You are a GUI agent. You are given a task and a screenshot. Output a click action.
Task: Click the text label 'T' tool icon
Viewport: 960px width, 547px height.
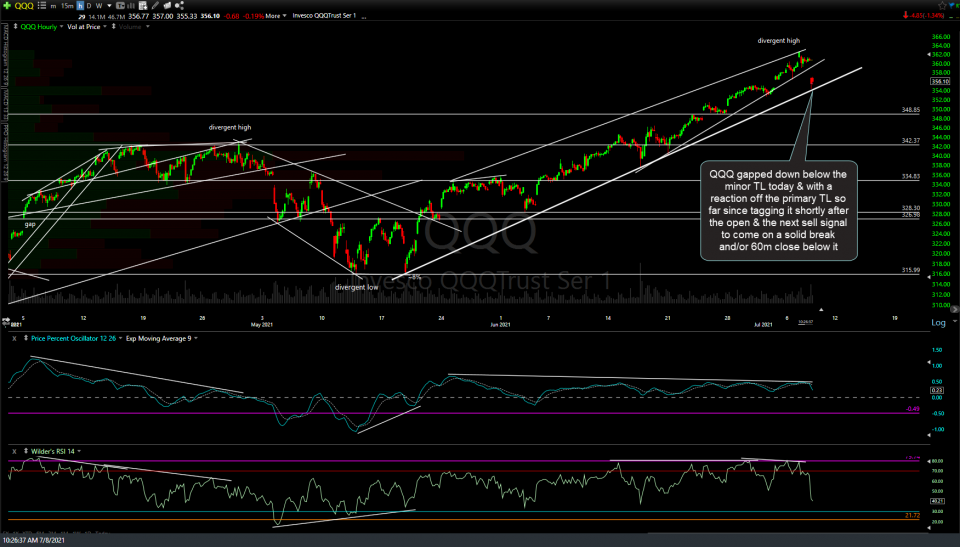tap(120, 6)
